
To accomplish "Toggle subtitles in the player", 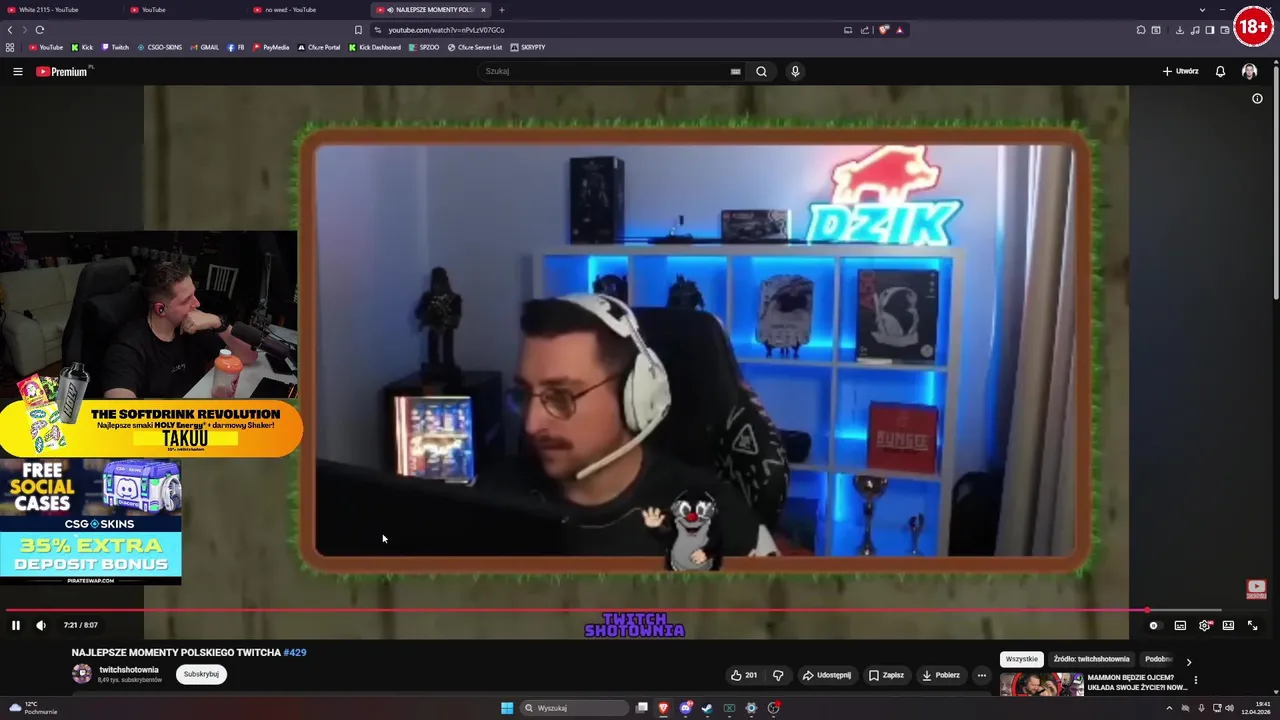I will 1180,625.
